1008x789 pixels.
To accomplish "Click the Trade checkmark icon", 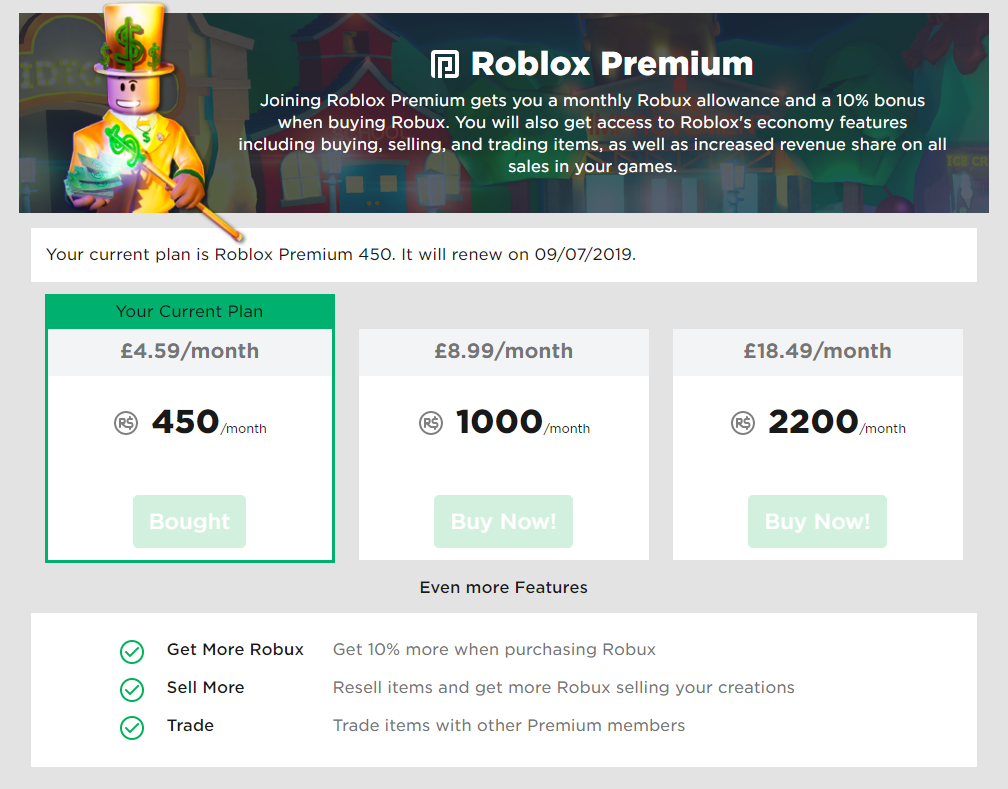I will pyautogui.click(x=132, y=728).
